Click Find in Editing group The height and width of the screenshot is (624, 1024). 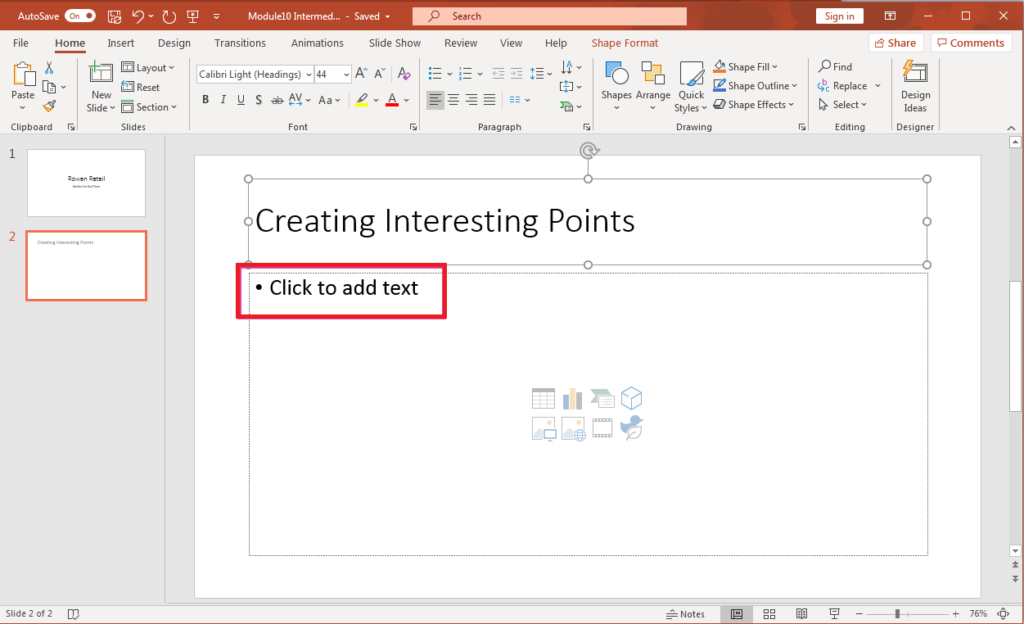[x=835, y=67]
